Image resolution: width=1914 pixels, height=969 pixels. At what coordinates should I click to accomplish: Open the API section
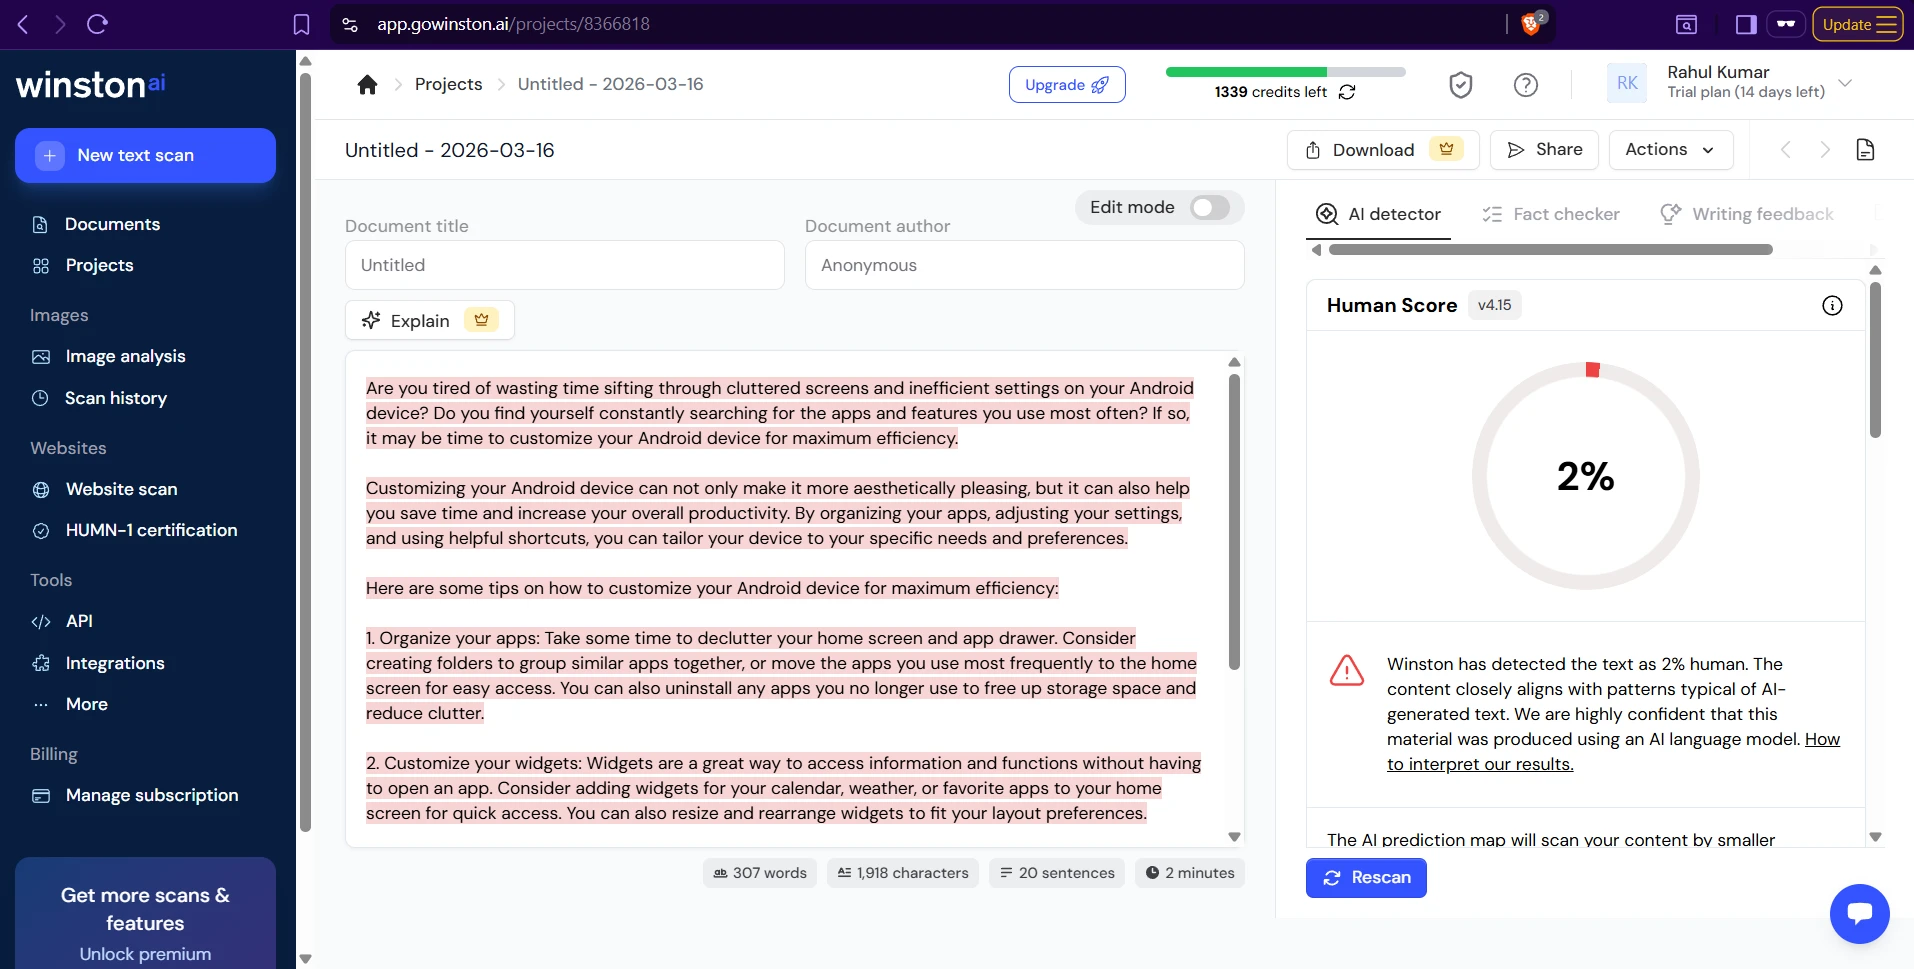coord(77,621)
